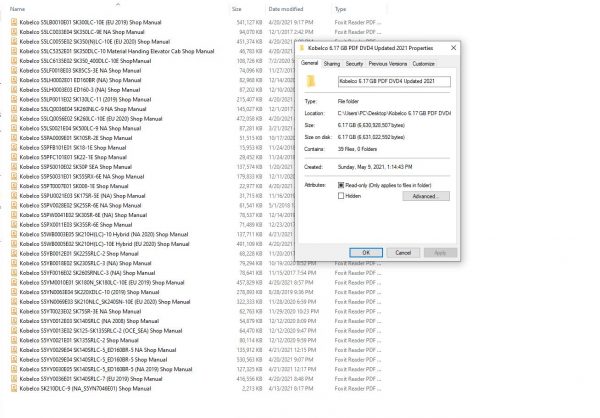Click PDF icon of SK350(N)LC-10E (EU 2020) manual
The height and width of the screenshot is (418, 600).
coord(14,41)
